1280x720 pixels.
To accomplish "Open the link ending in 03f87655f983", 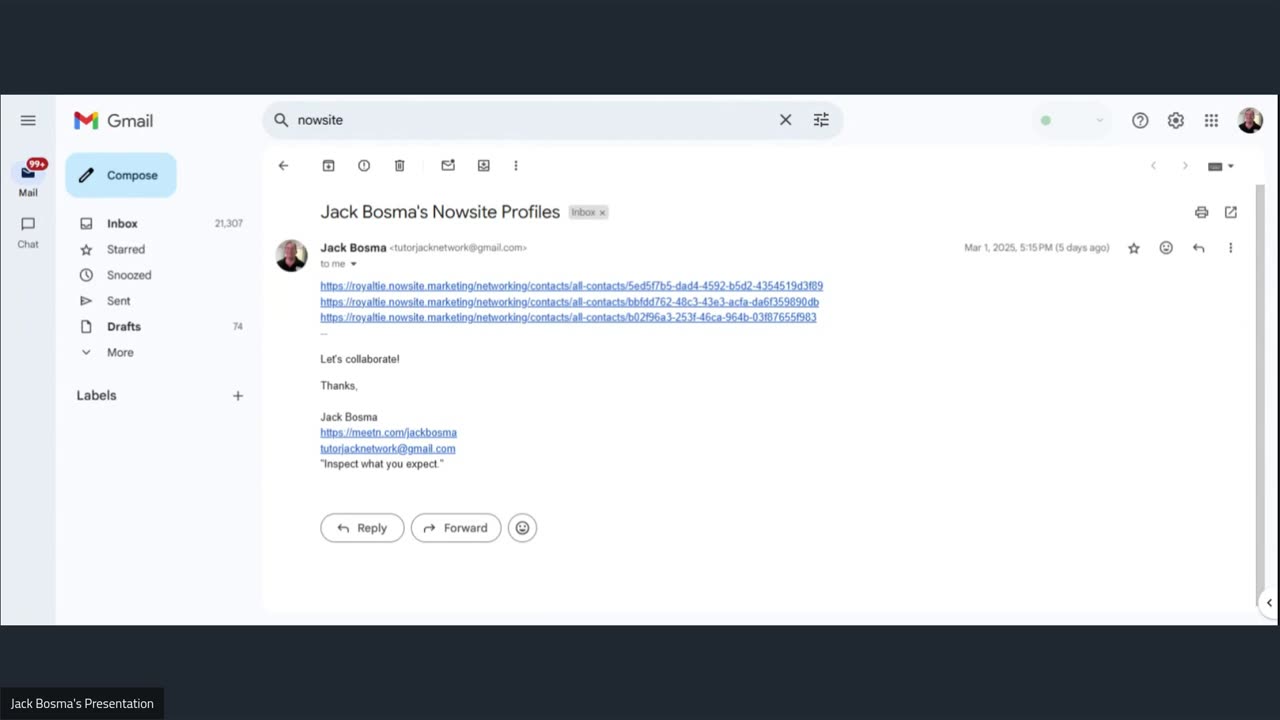I will tap(568, 317).
